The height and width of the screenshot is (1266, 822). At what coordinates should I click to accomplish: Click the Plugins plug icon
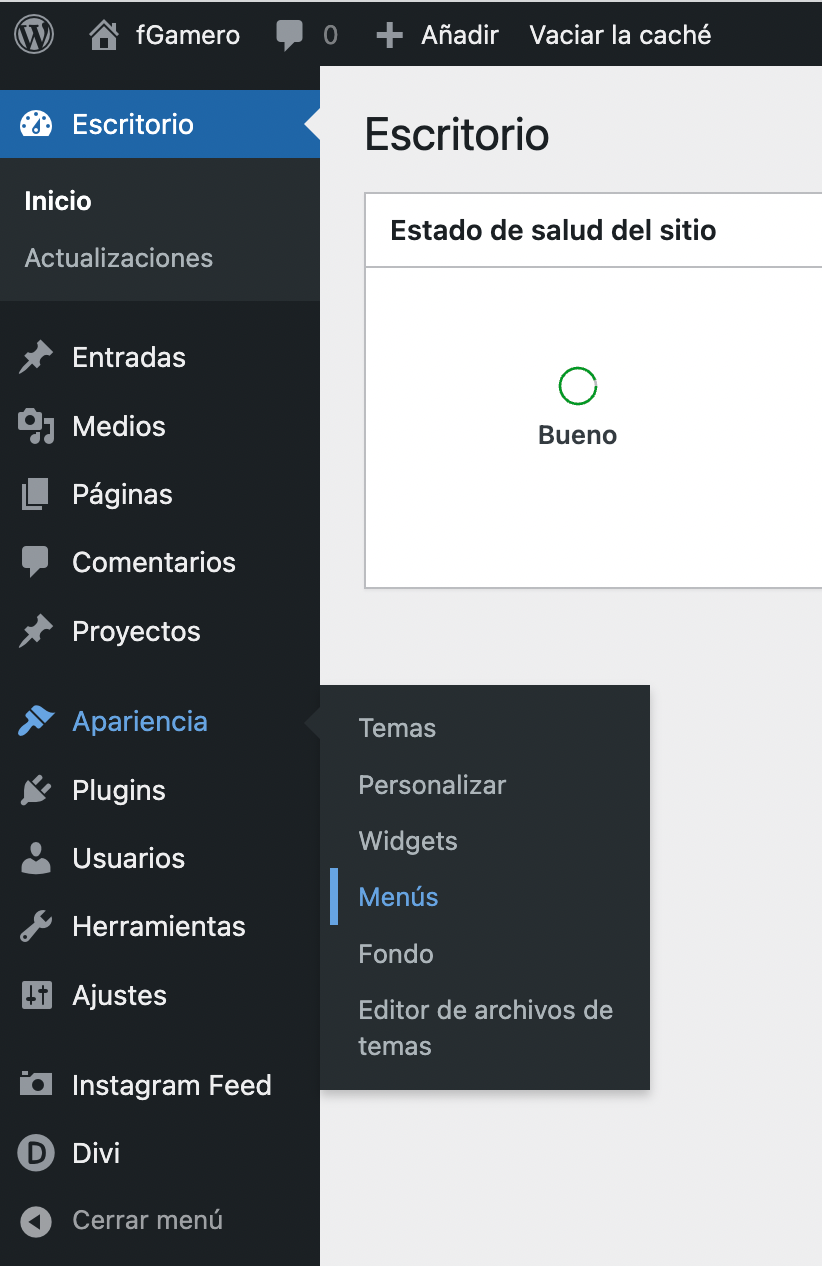pyautogui.click(x=36, y=790)
